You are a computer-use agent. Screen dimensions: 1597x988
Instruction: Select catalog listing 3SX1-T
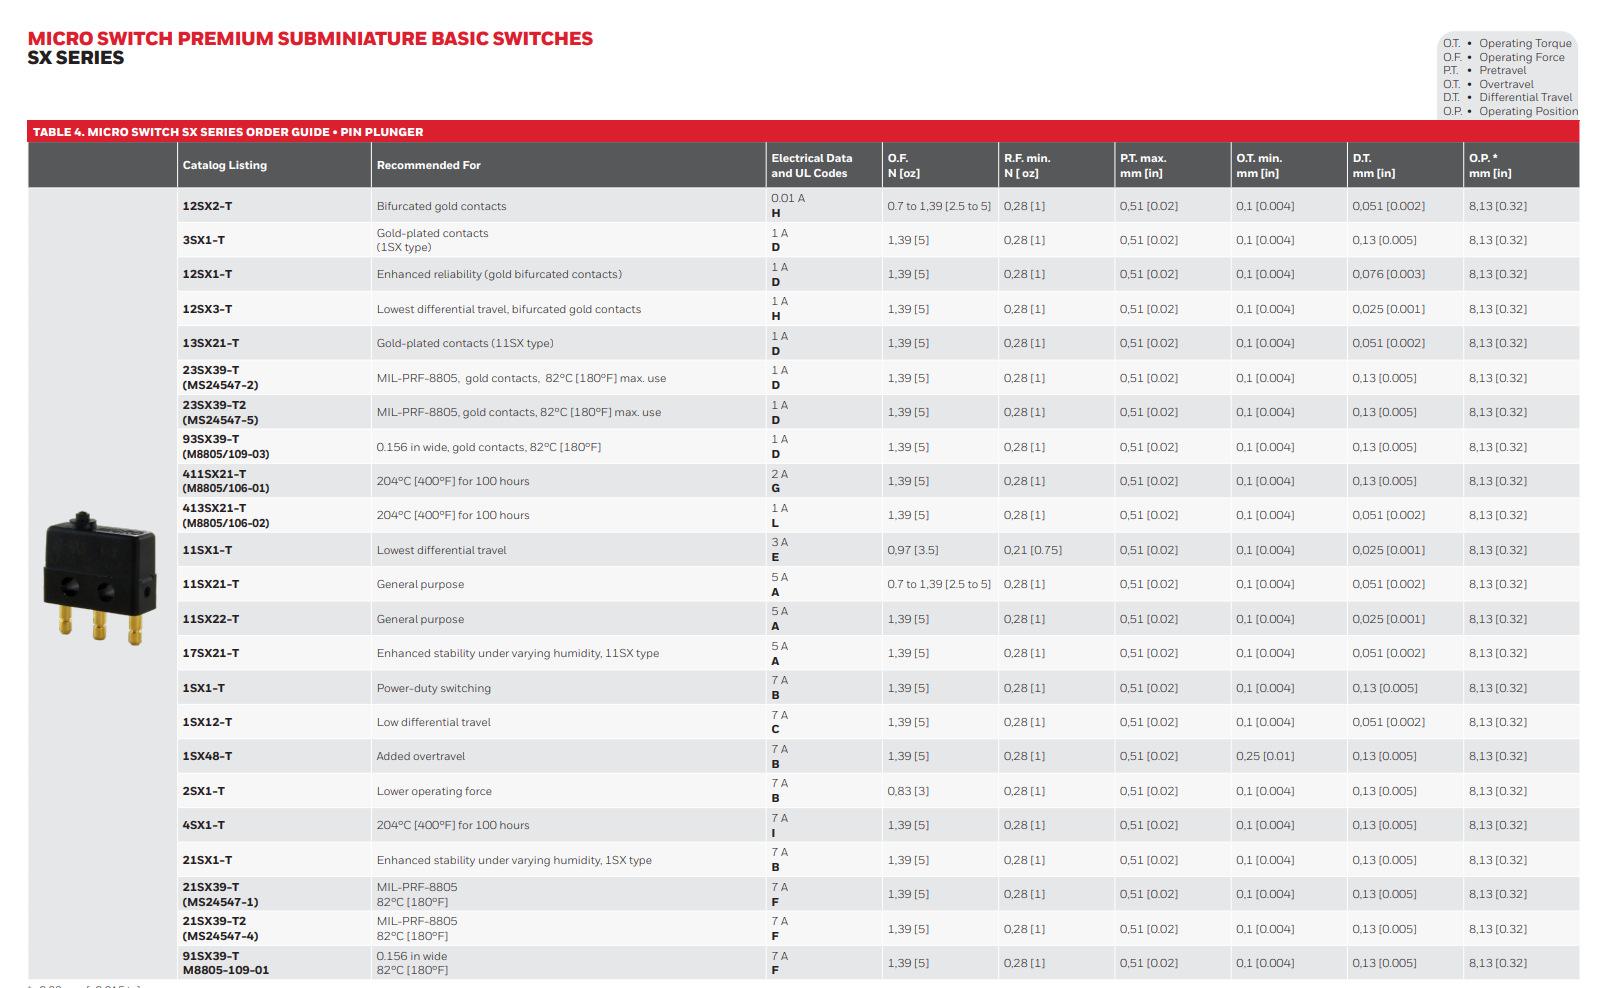203,240
